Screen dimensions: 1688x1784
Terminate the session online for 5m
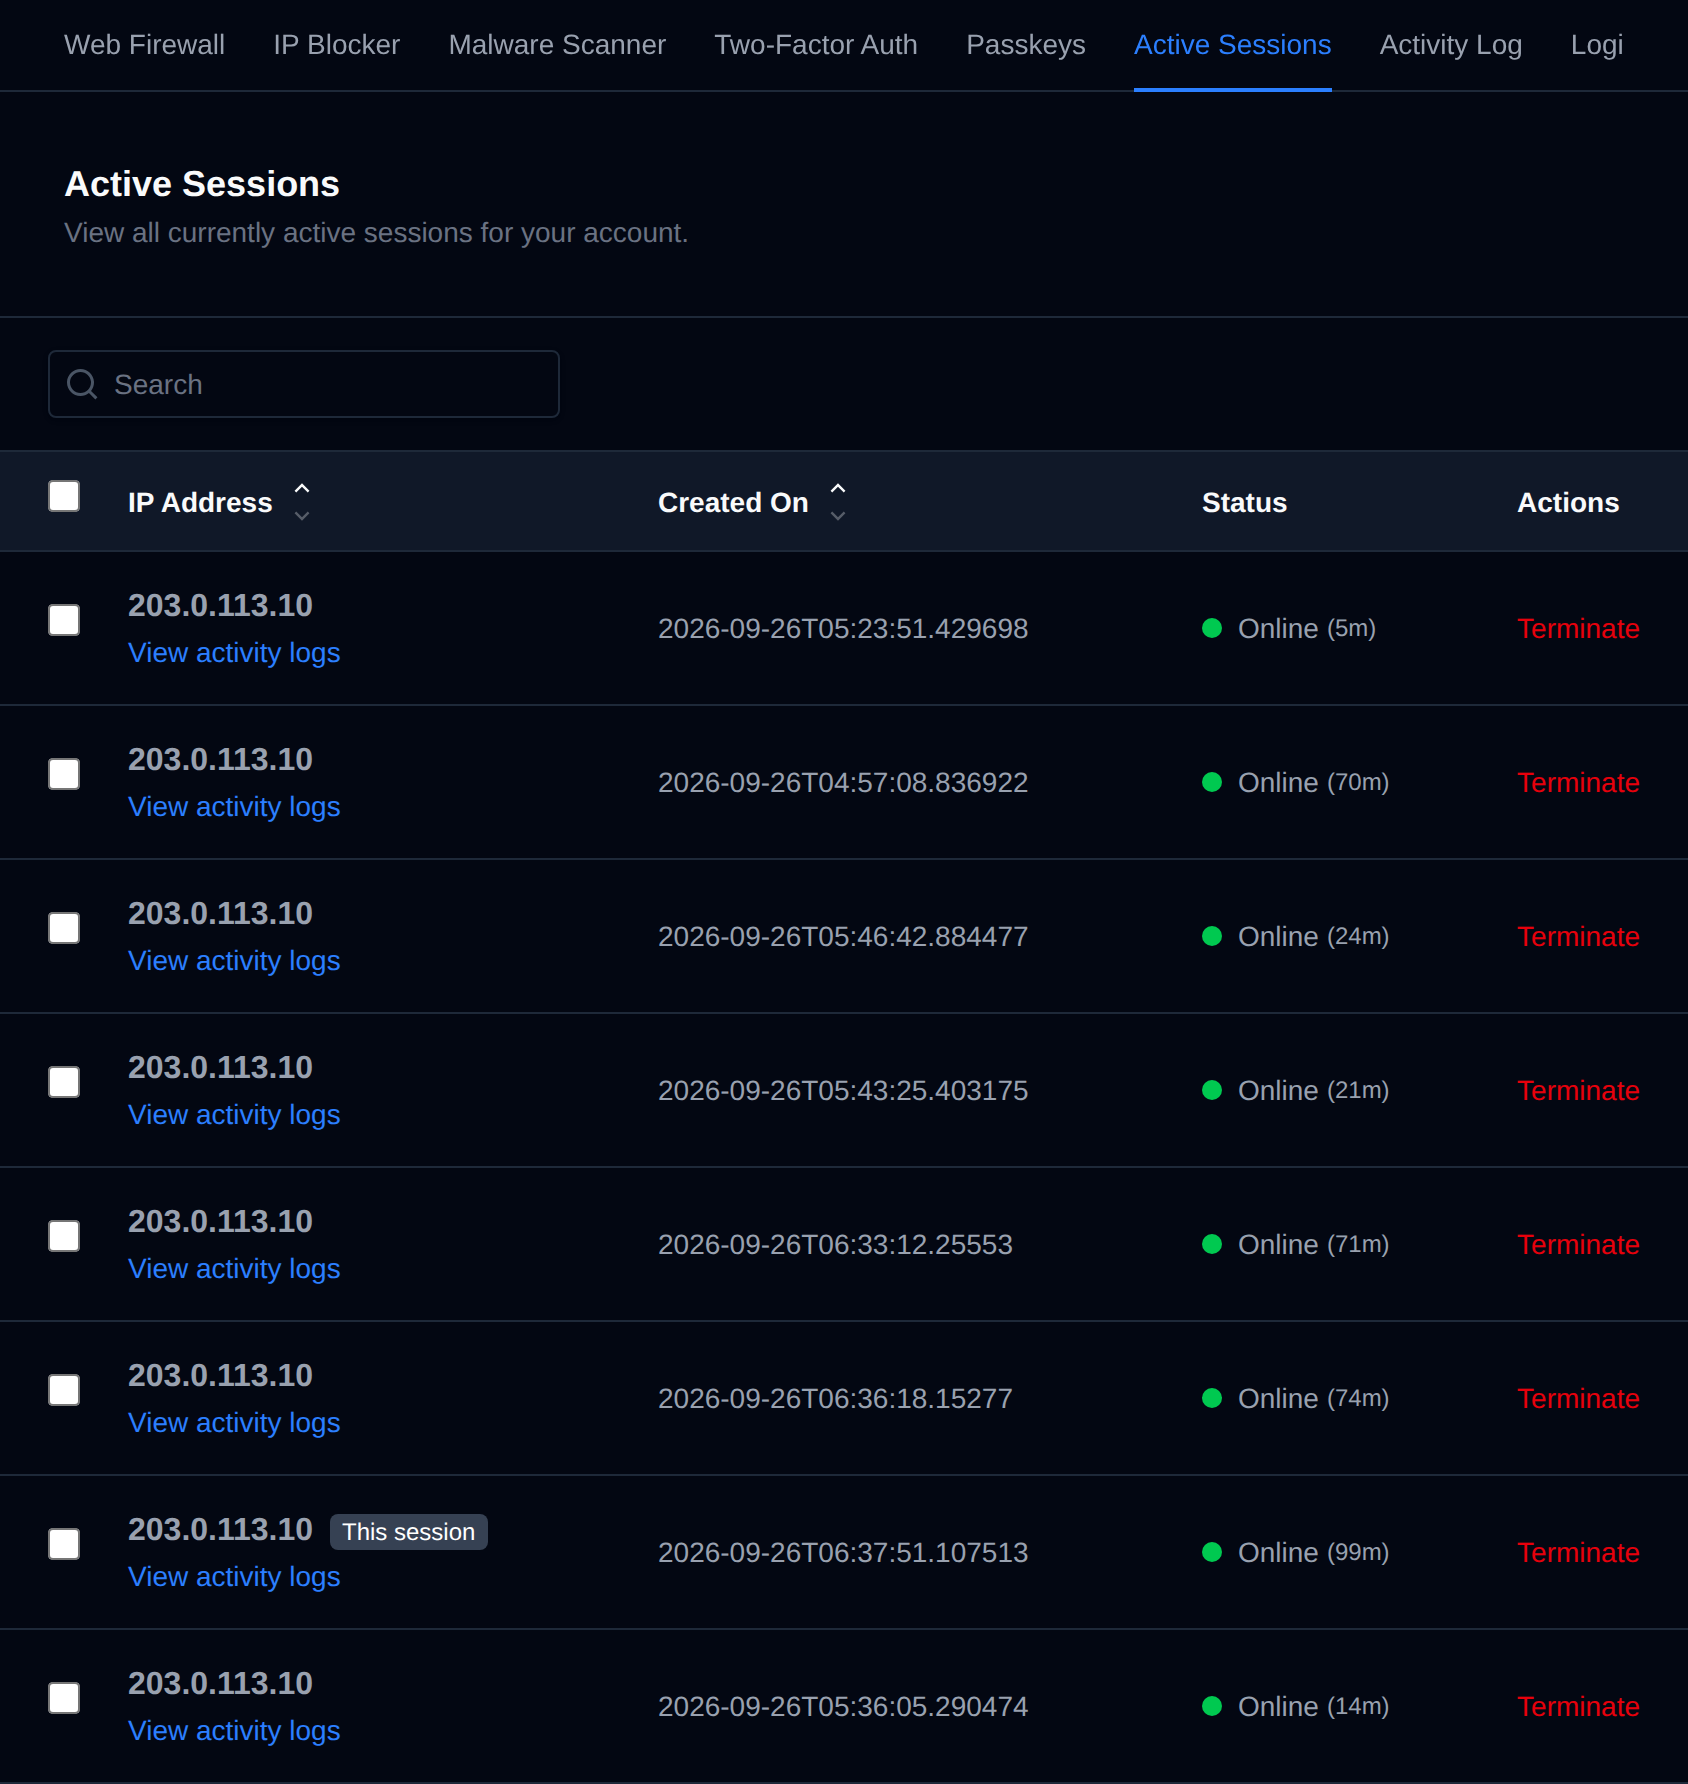(x=1578, y=629)
